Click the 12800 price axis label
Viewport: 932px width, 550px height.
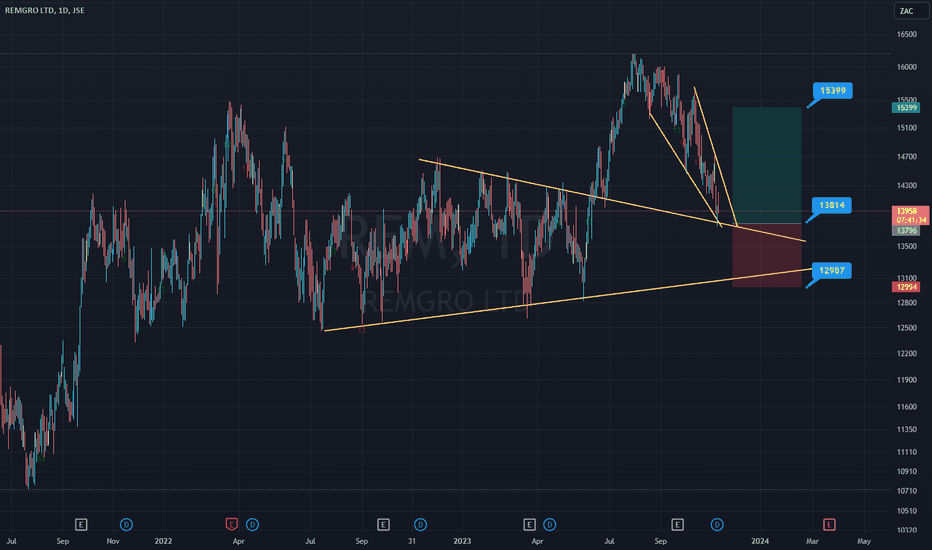[906, 303]
